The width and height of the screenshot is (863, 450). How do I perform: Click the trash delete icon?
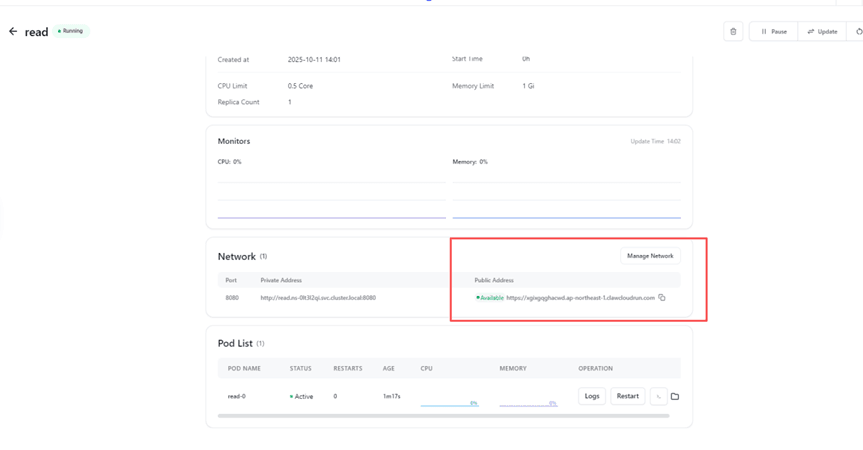point(733,32)
